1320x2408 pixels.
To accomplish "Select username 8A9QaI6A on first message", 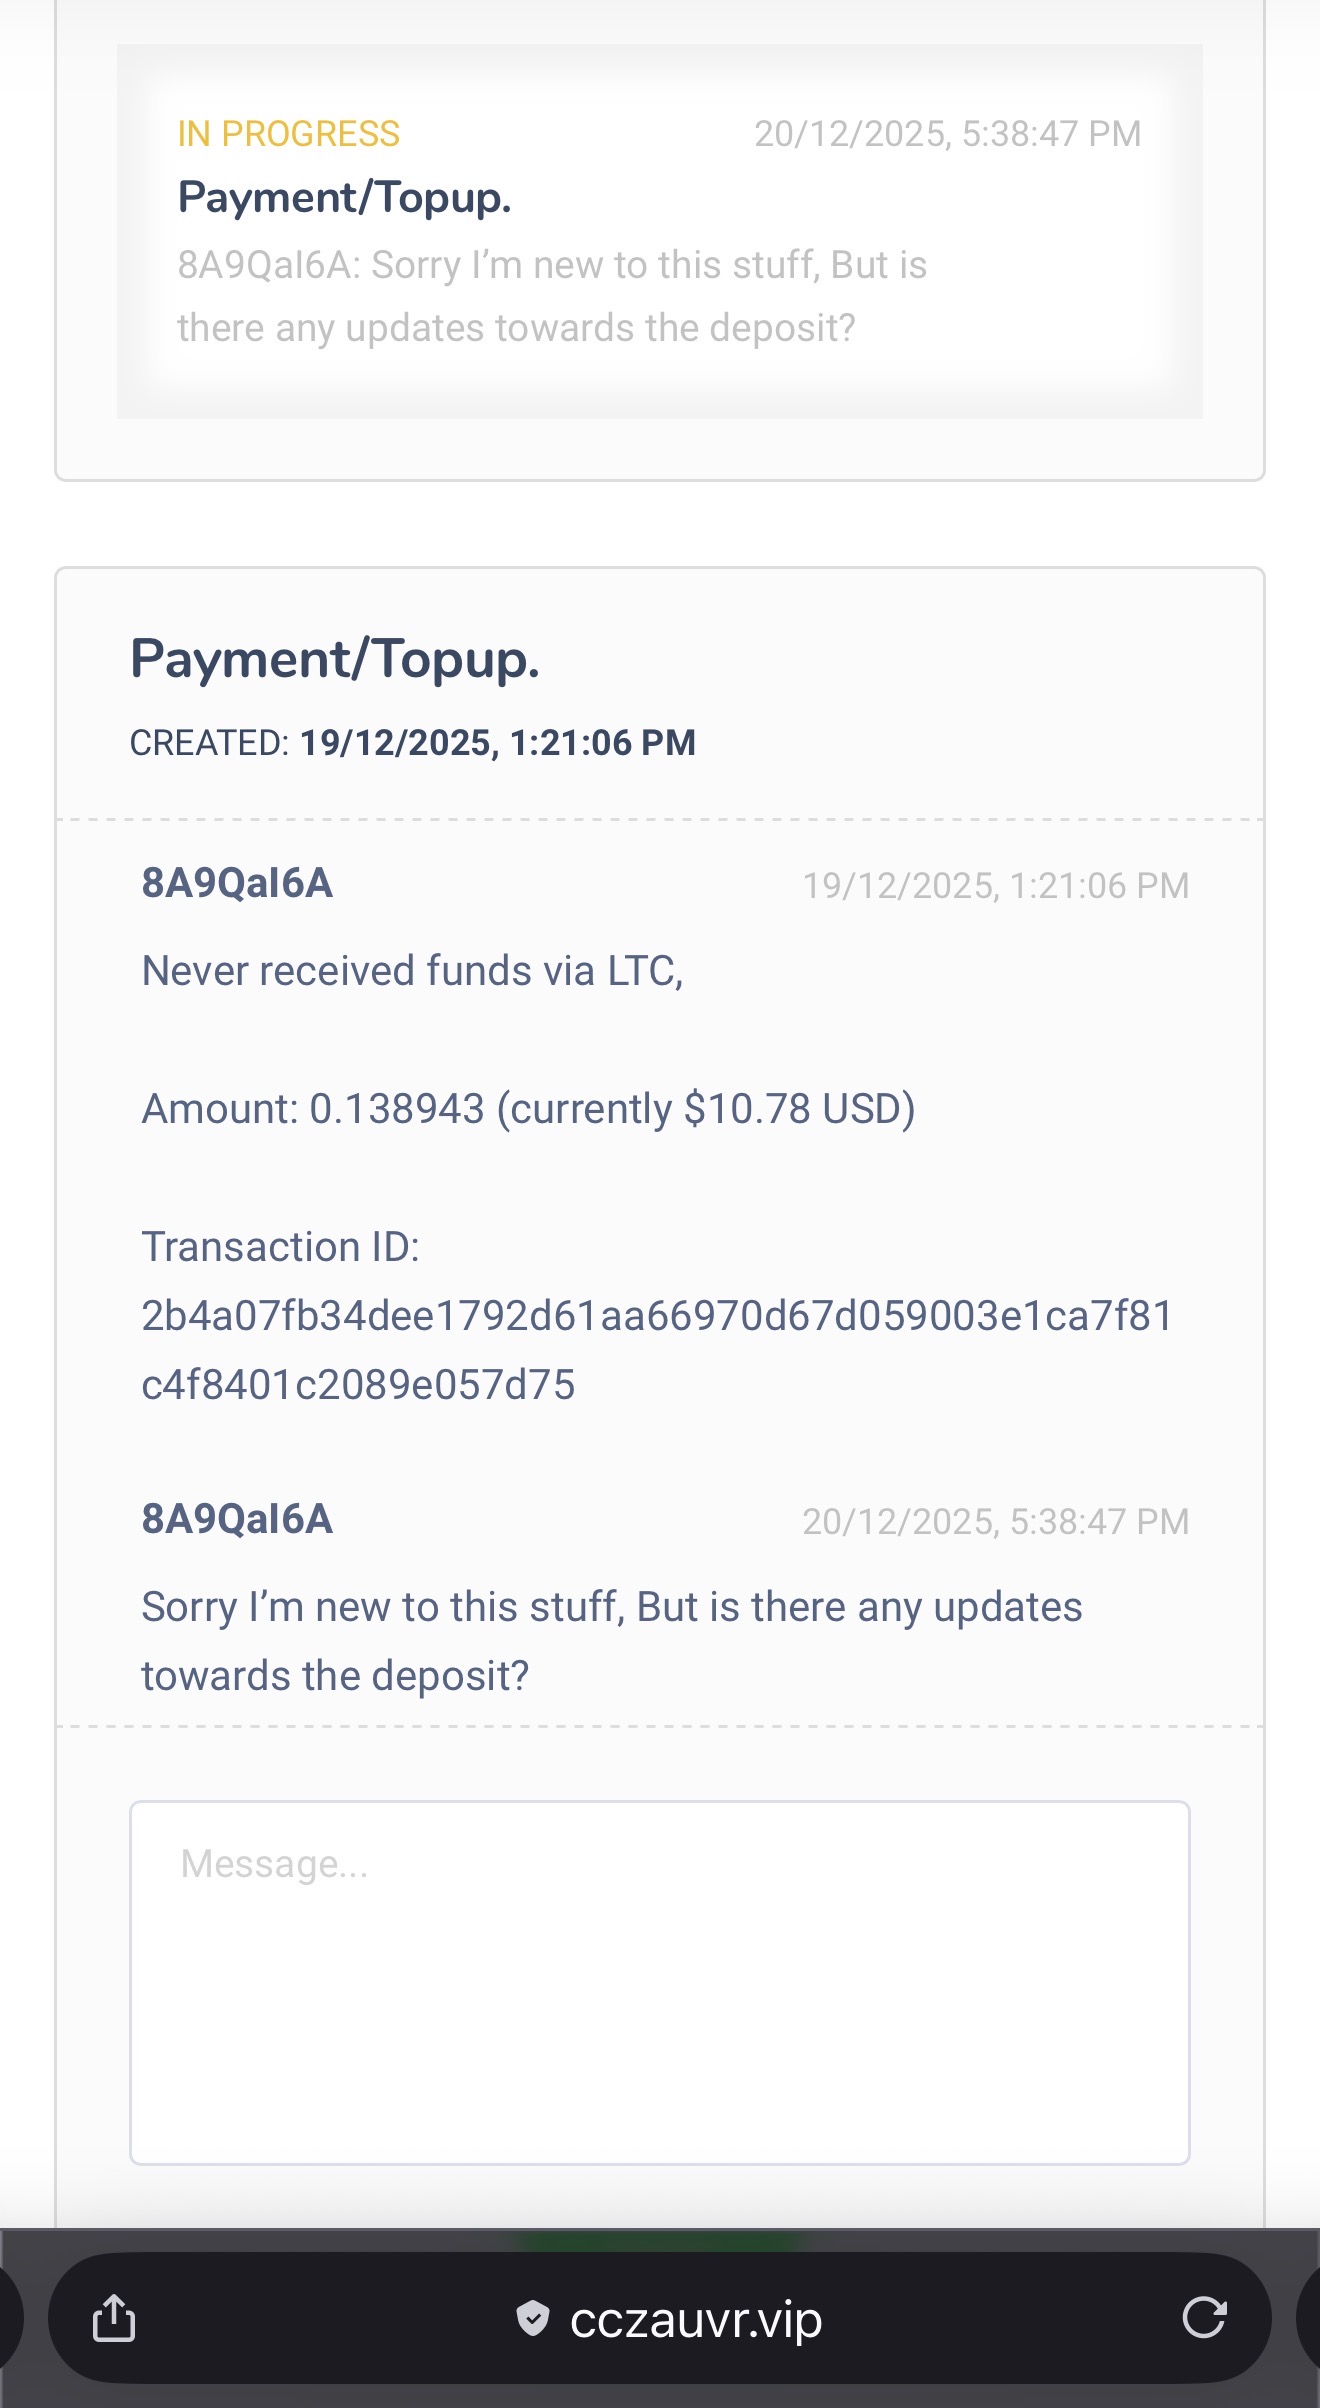I will (x=237, y=884).
